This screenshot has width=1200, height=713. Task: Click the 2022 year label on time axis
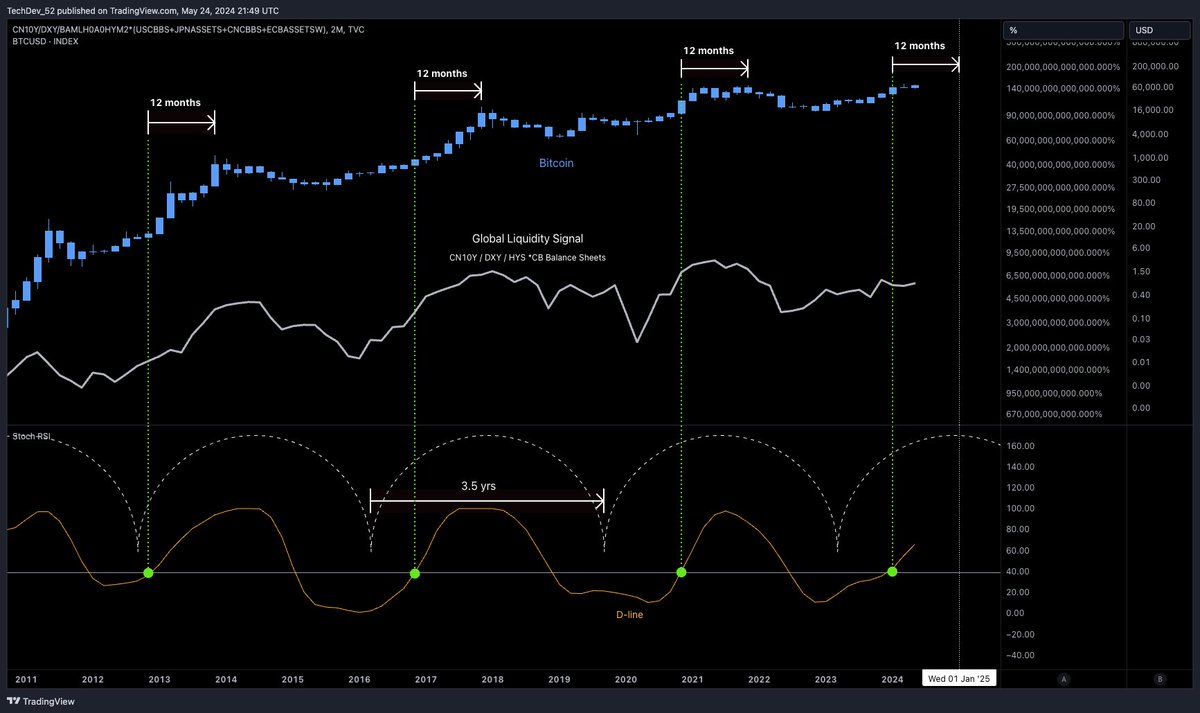click(759, 679)
